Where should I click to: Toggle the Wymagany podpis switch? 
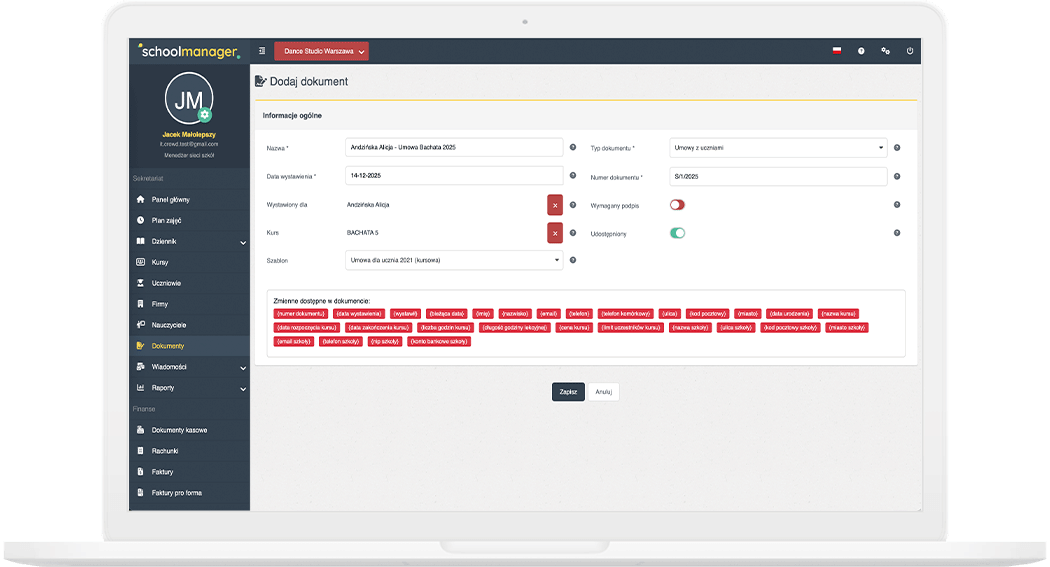click(x=677, y=205)
